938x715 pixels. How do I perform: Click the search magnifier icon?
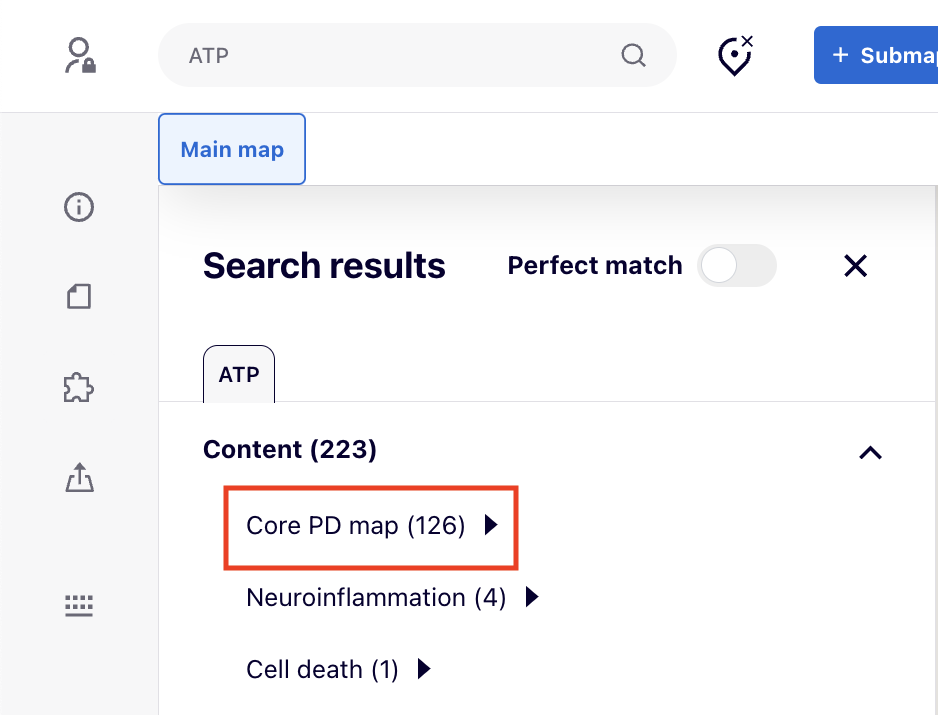(x=634, y=55)
